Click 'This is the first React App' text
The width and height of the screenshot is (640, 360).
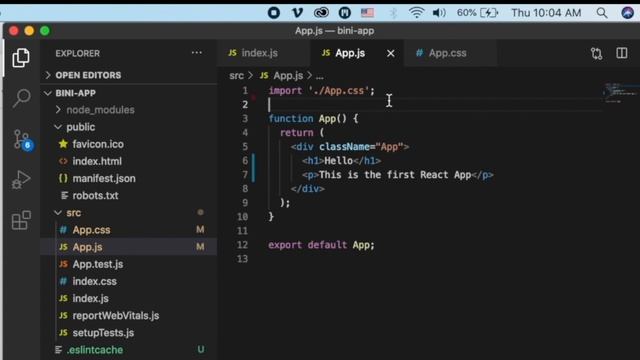(395, 175)
